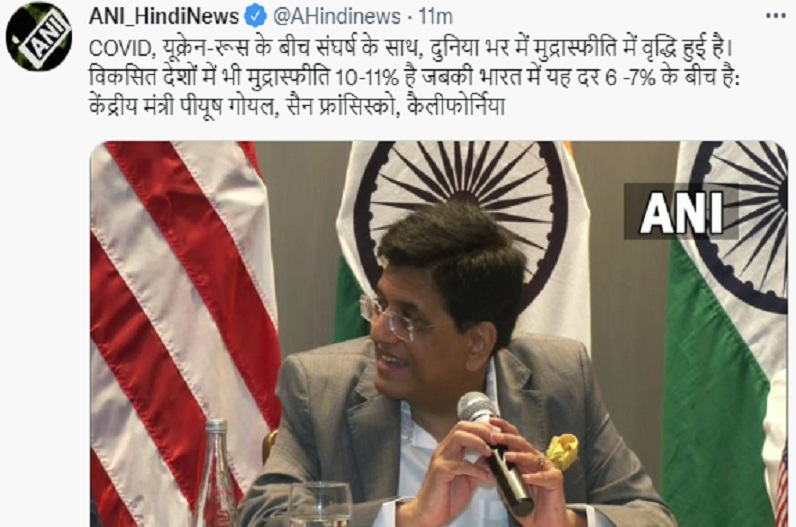Click the ANI watermark on the photo
796x527 pixels.
(x=681, y=212)
